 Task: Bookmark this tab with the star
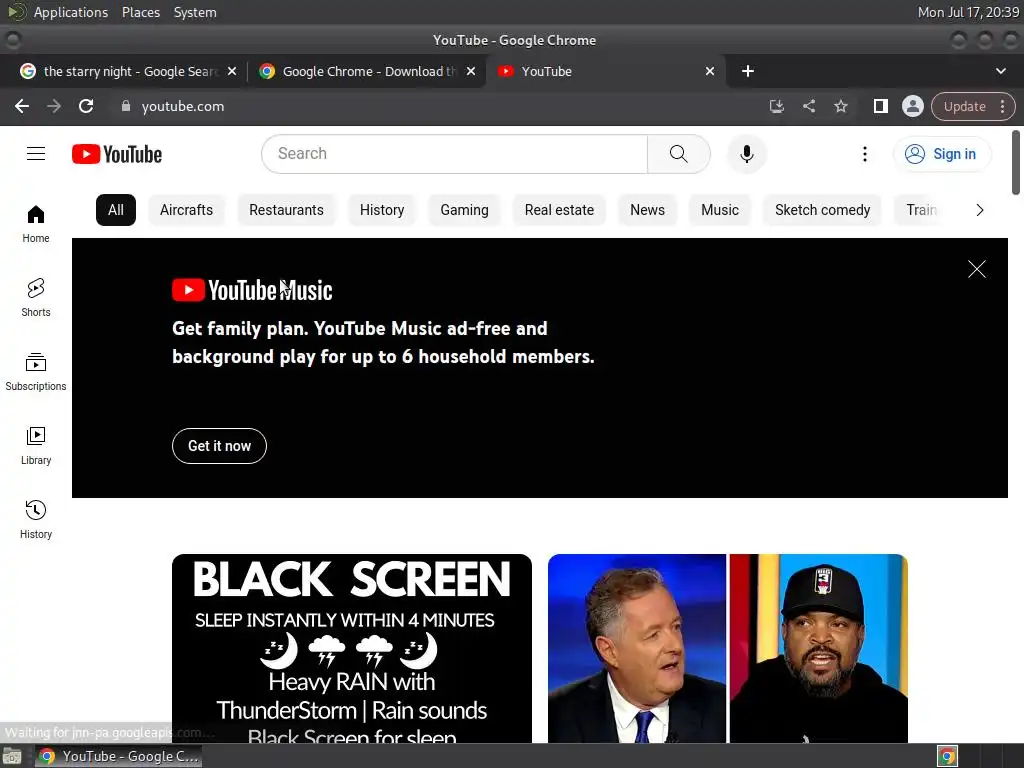pos(841,106)
